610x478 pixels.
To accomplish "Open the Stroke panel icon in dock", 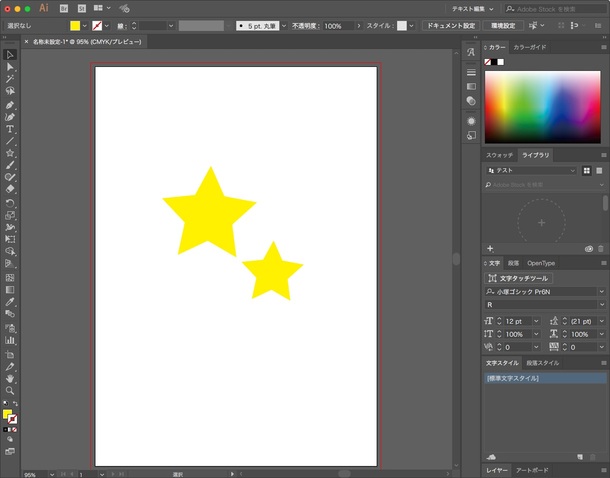I will (471, 72).
